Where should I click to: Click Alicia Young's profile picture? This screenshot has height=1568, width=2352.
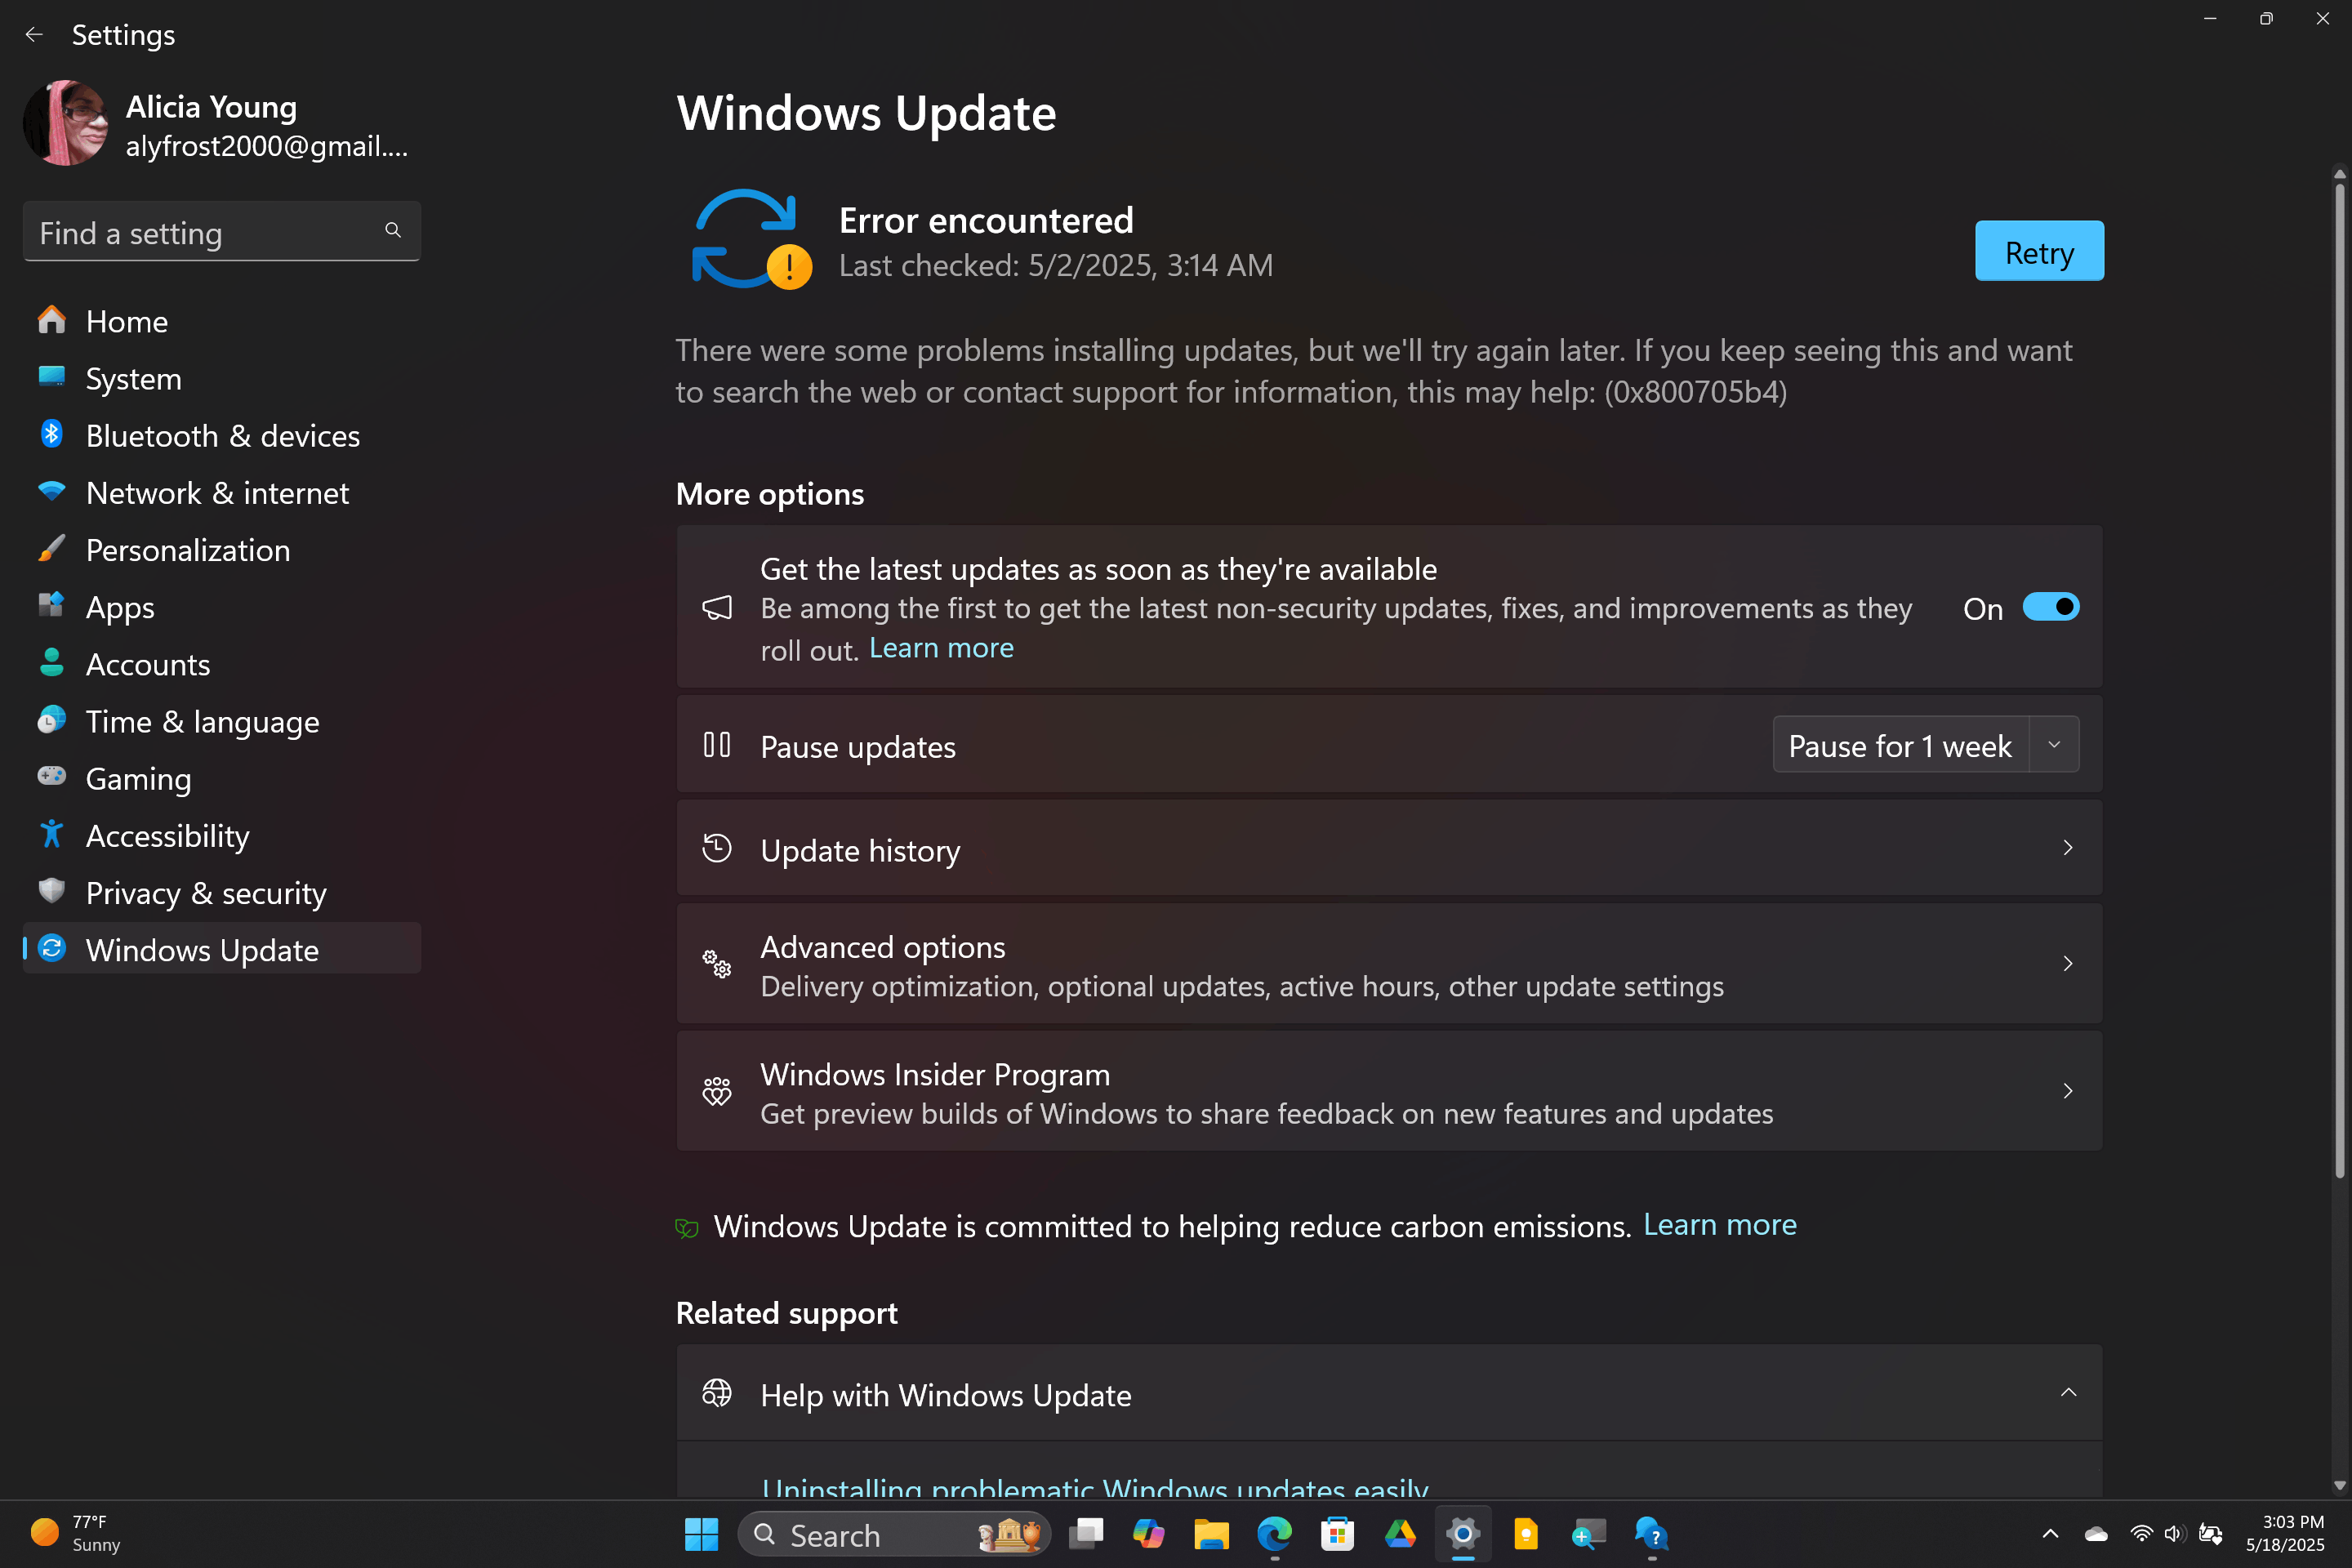[66, 124]
